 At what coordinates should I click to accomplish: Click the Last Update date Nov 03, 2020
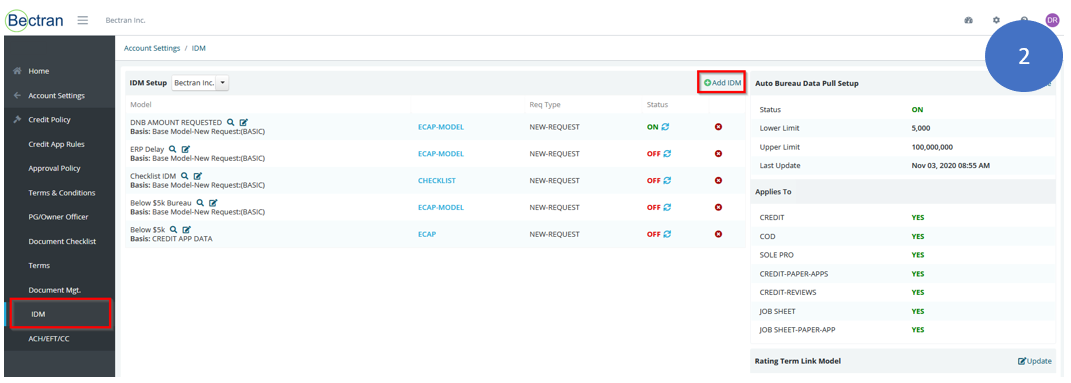(951, 165)
